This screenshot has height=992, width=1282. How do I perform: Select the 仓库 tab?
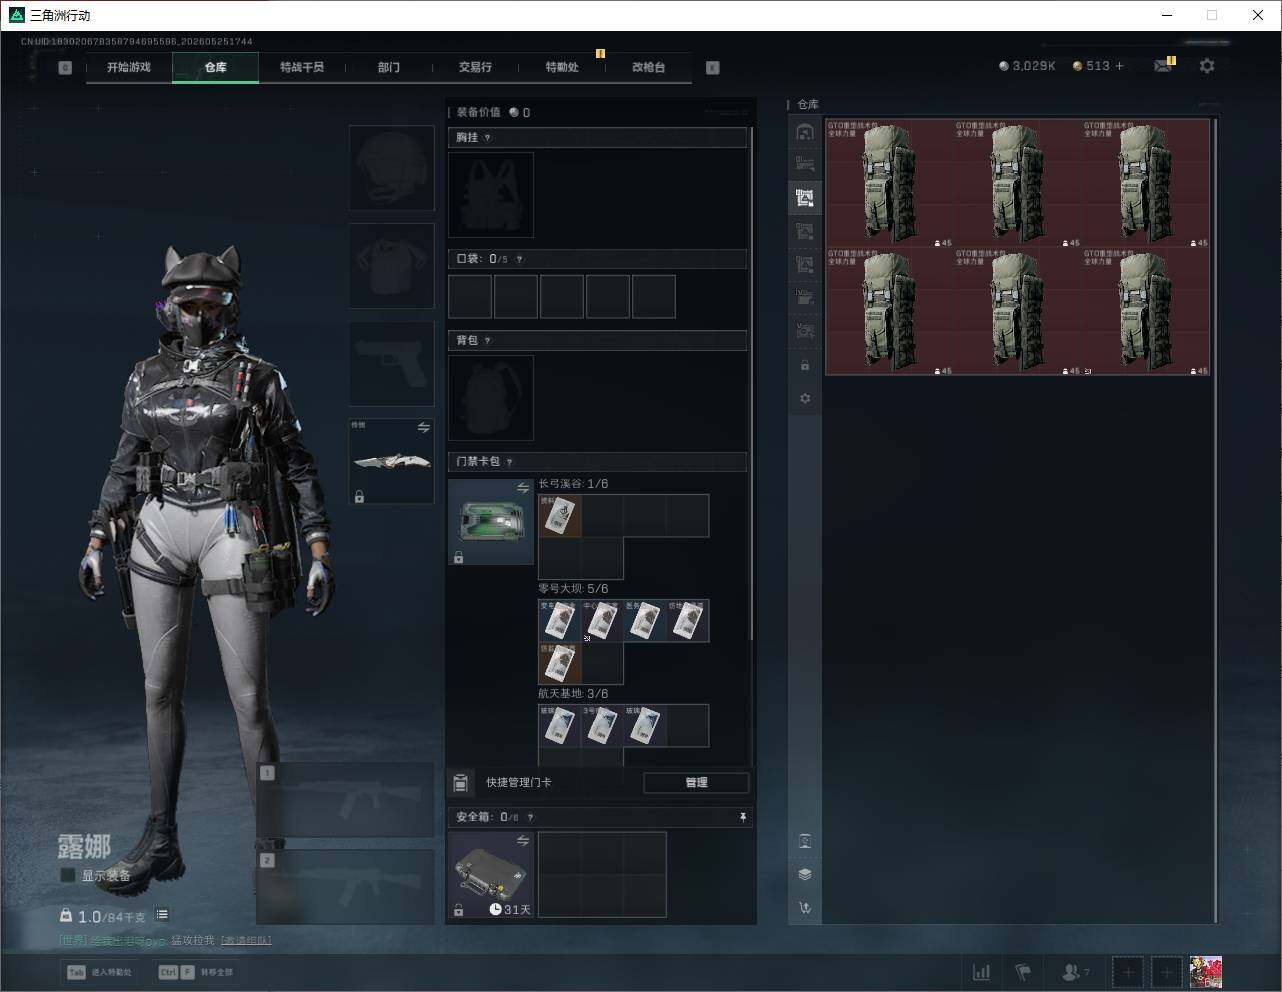pyautogui.click(x=216, y=67)
